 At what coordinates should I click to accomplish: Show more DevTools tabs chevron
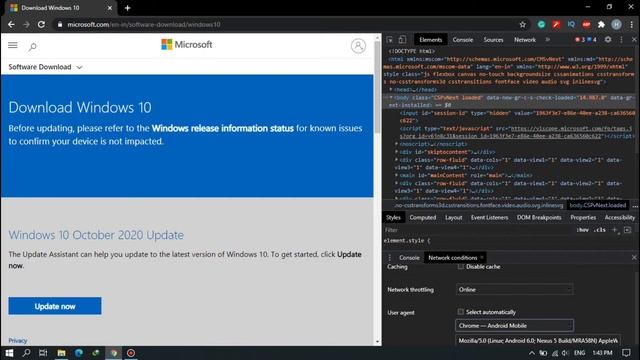548,40
